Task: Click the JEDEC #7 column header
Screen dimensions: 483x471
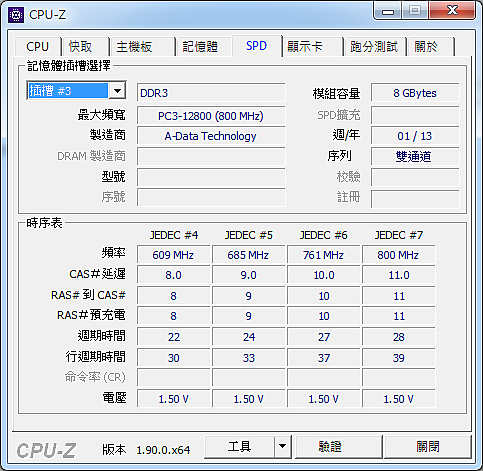Action: tap(399, 235)
